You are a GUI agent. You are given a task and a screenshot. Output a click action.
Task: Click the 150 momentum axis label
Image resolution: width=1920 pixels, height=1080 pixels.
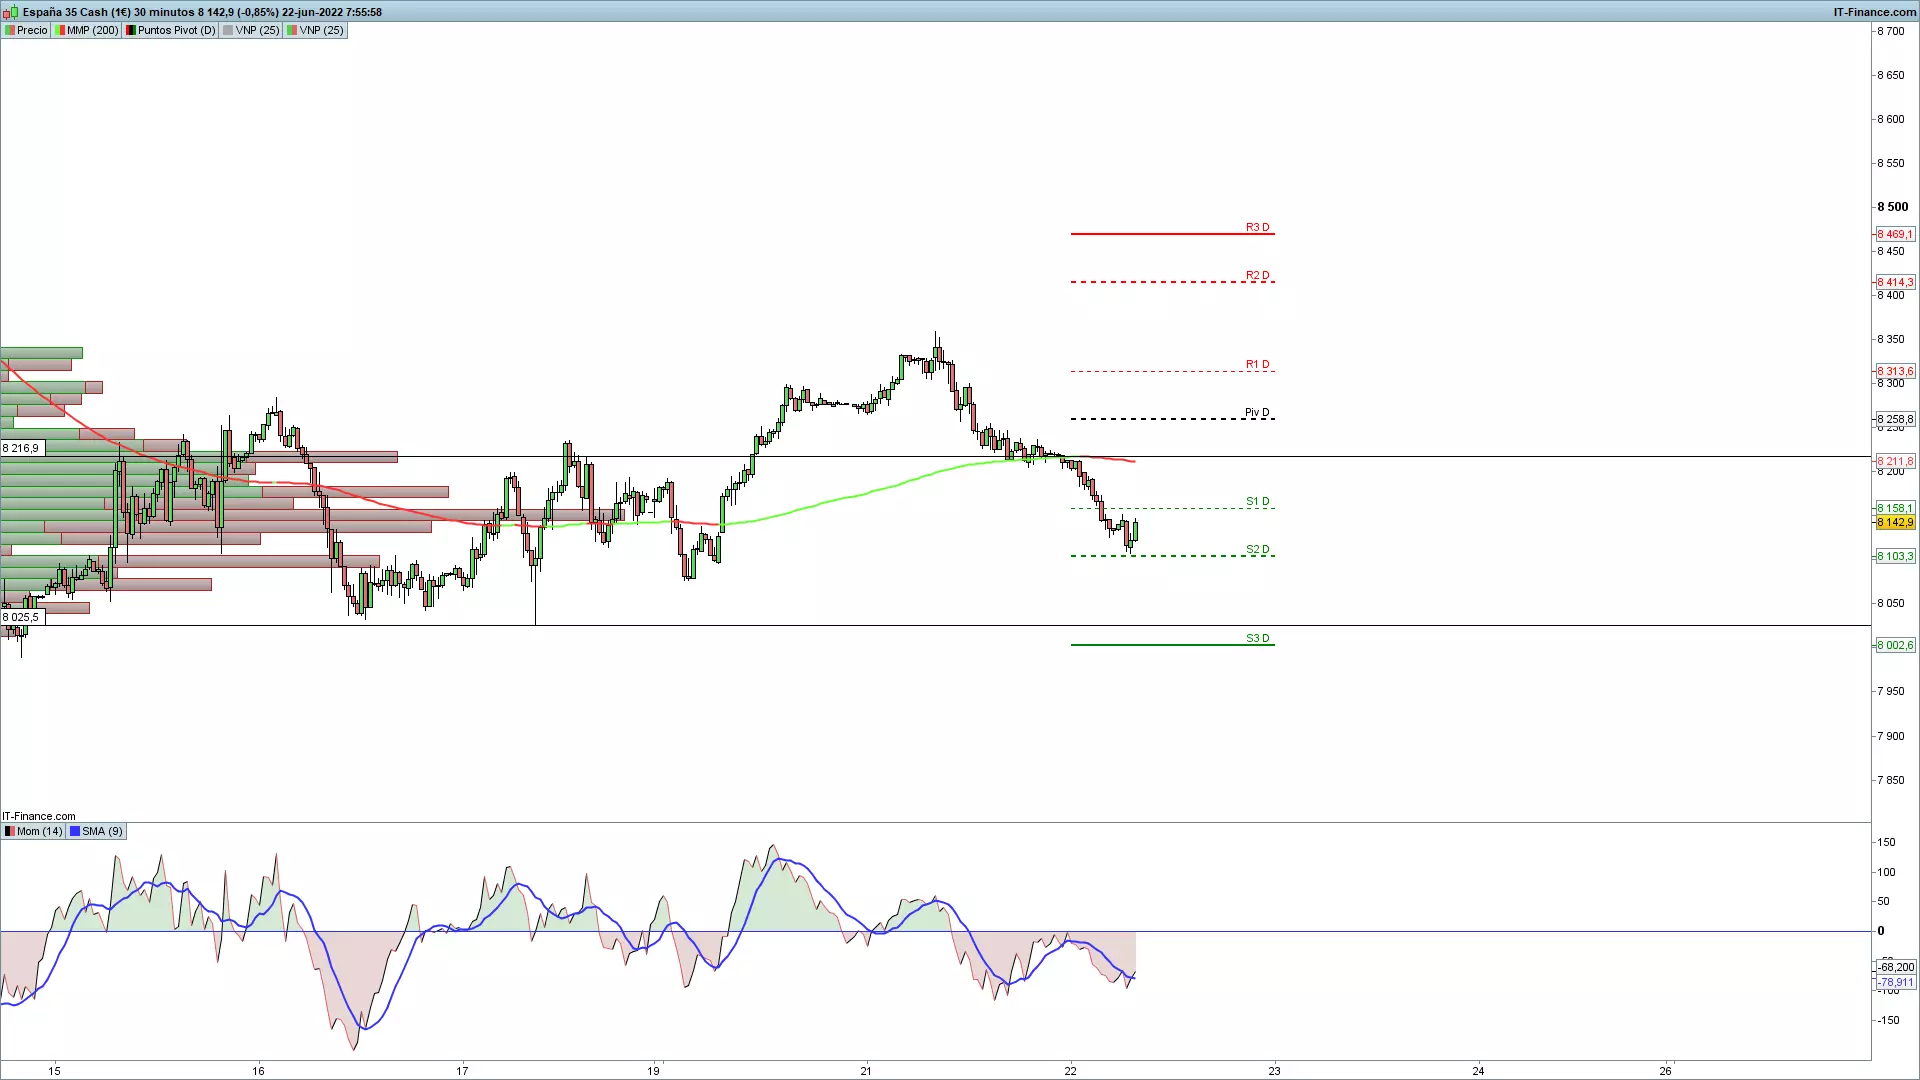1886,842
